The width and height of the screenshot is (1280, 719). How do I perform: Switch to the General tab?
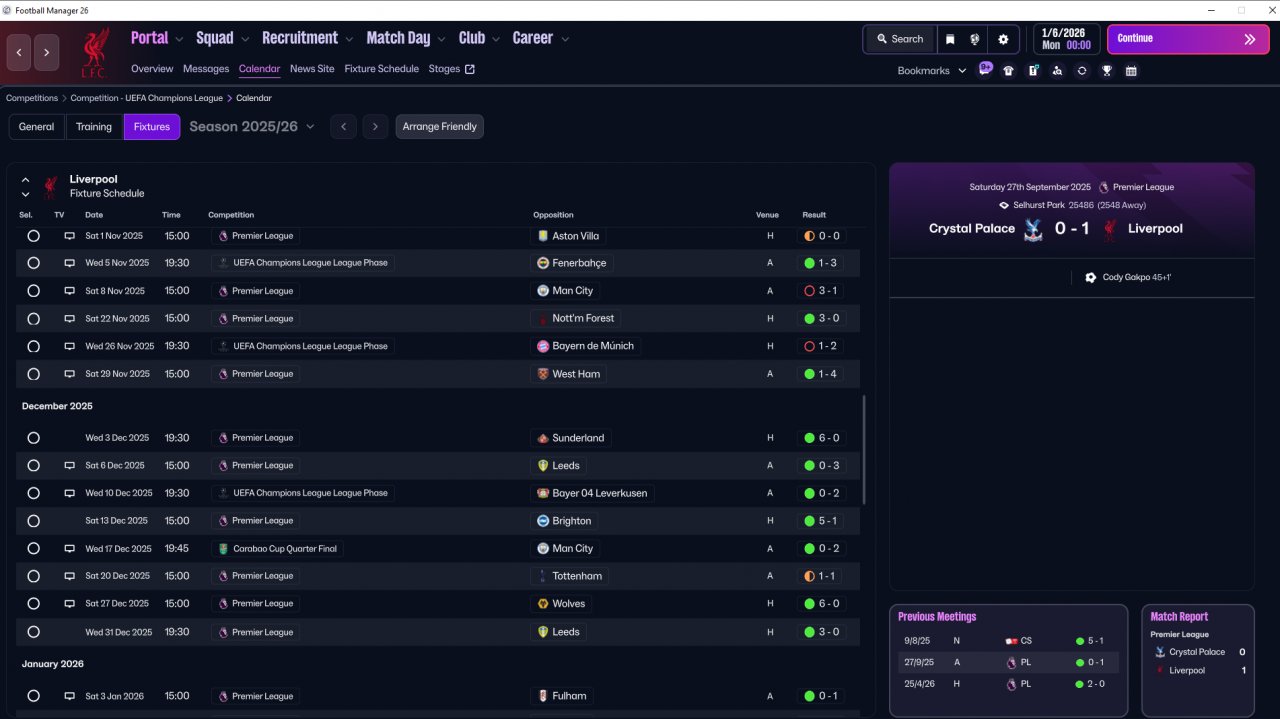pos(36,127)
